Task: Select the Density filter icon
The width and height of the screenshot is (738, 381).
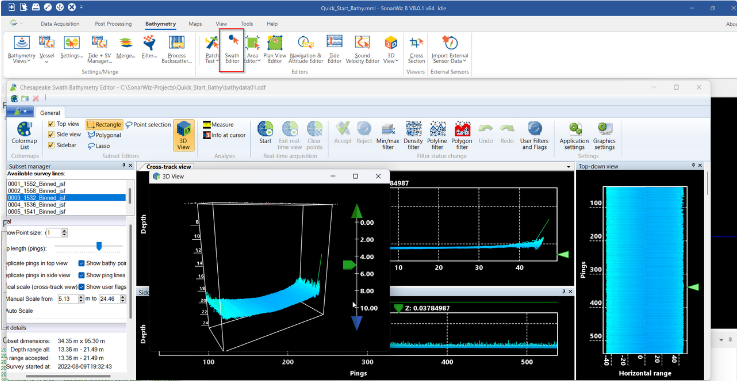Action: coord(413,136)
